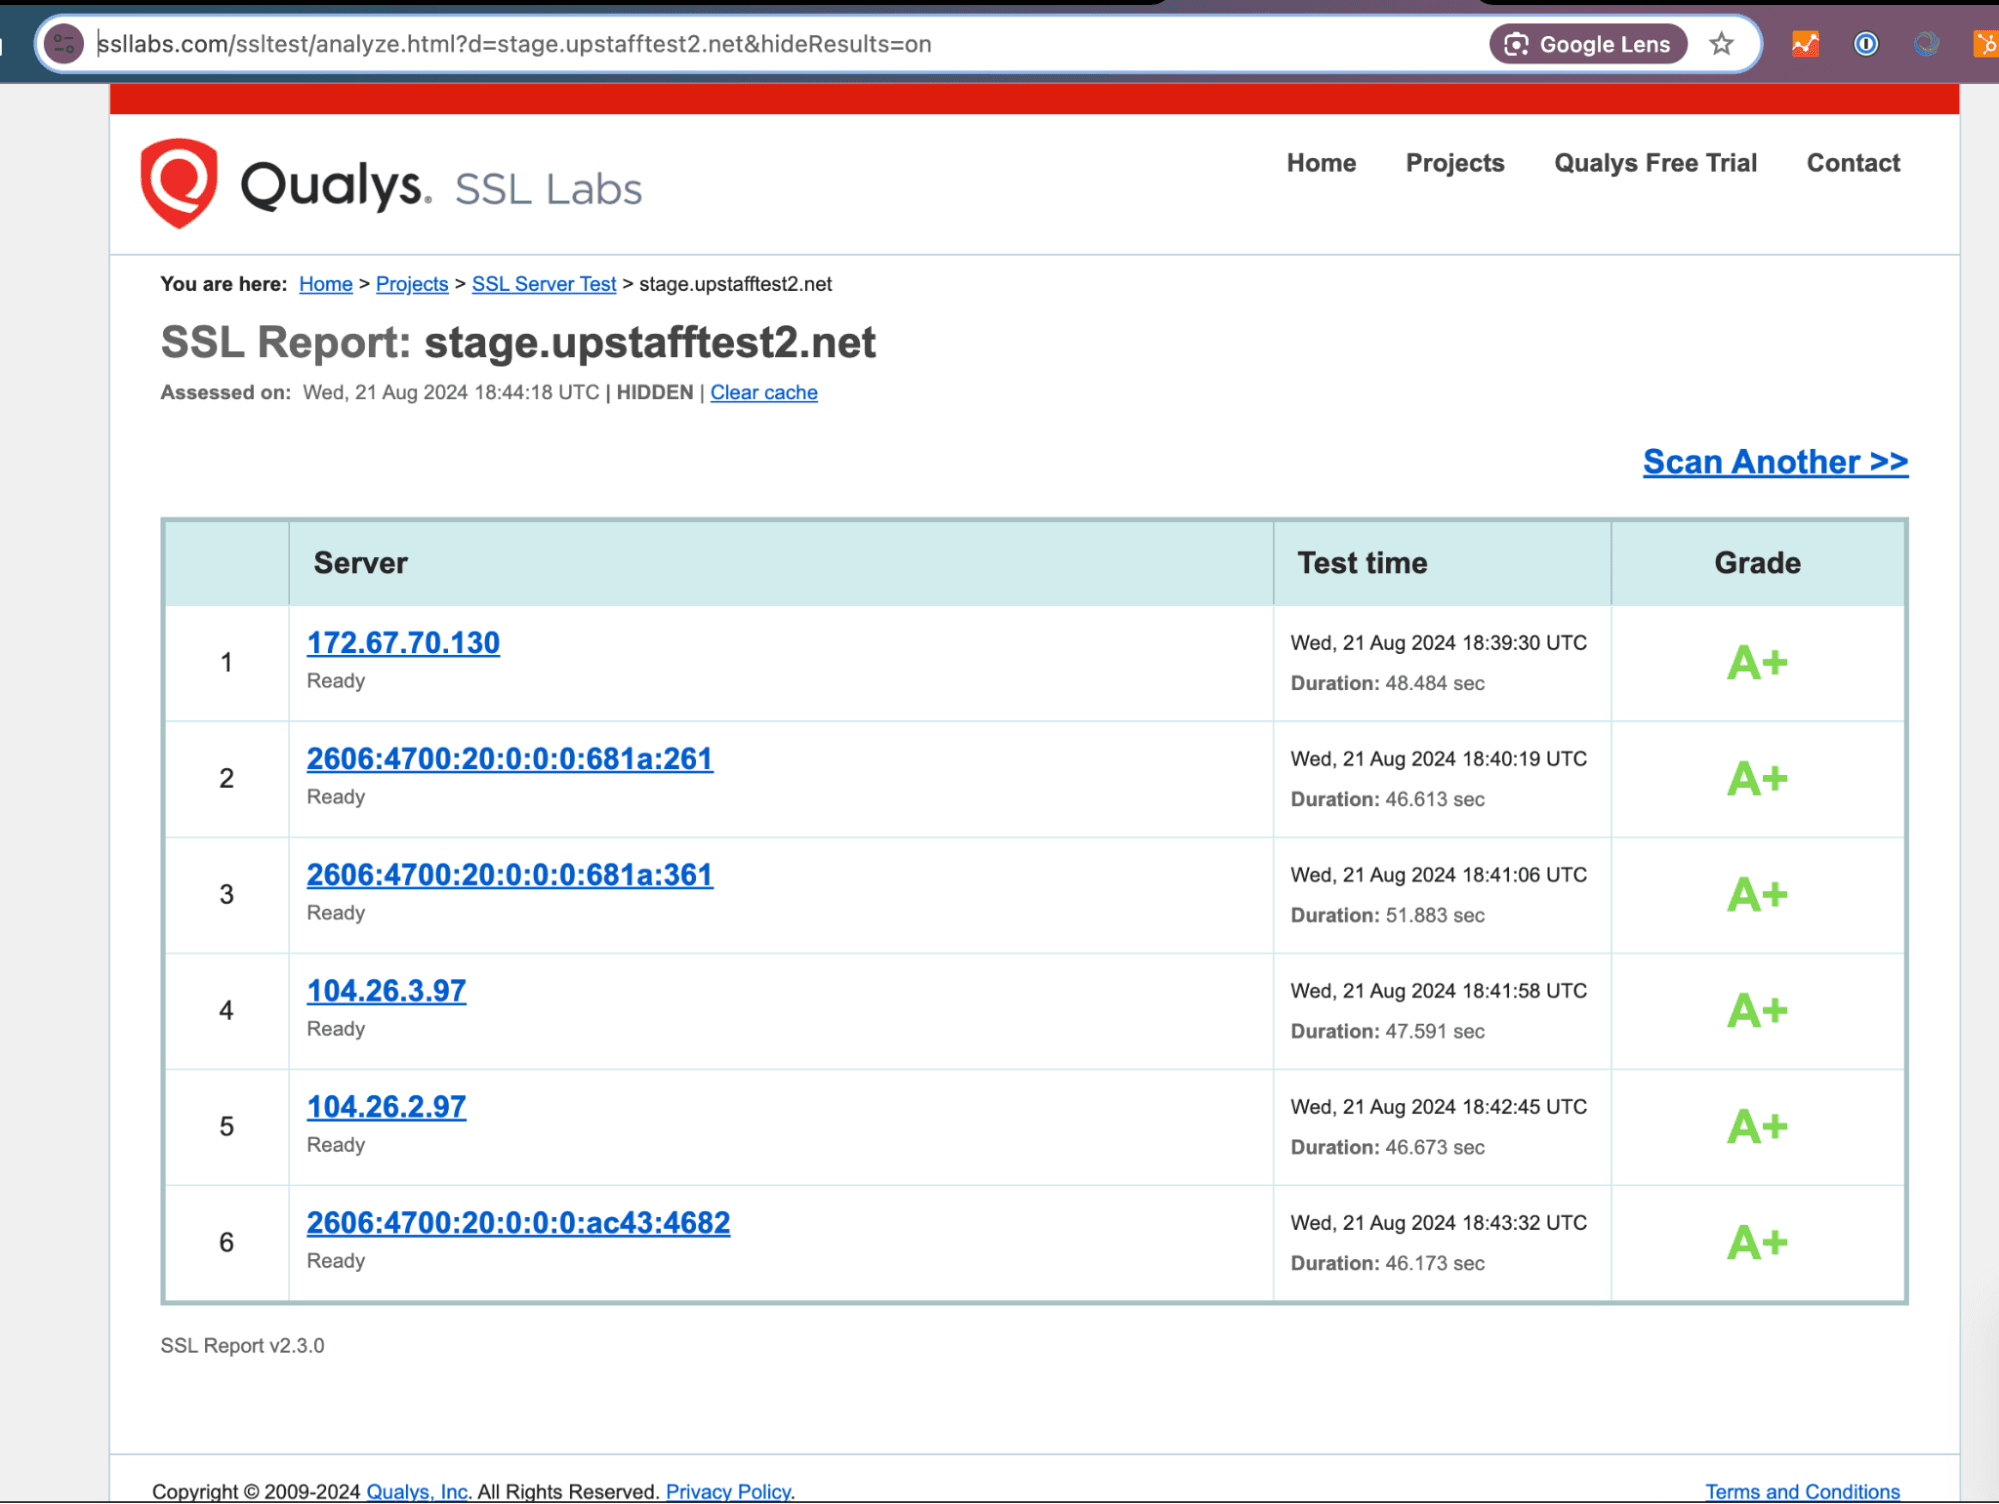Click the Scan Another link
The height and width of the screenshot is (1504, 1999).
tap(1775, 461)
